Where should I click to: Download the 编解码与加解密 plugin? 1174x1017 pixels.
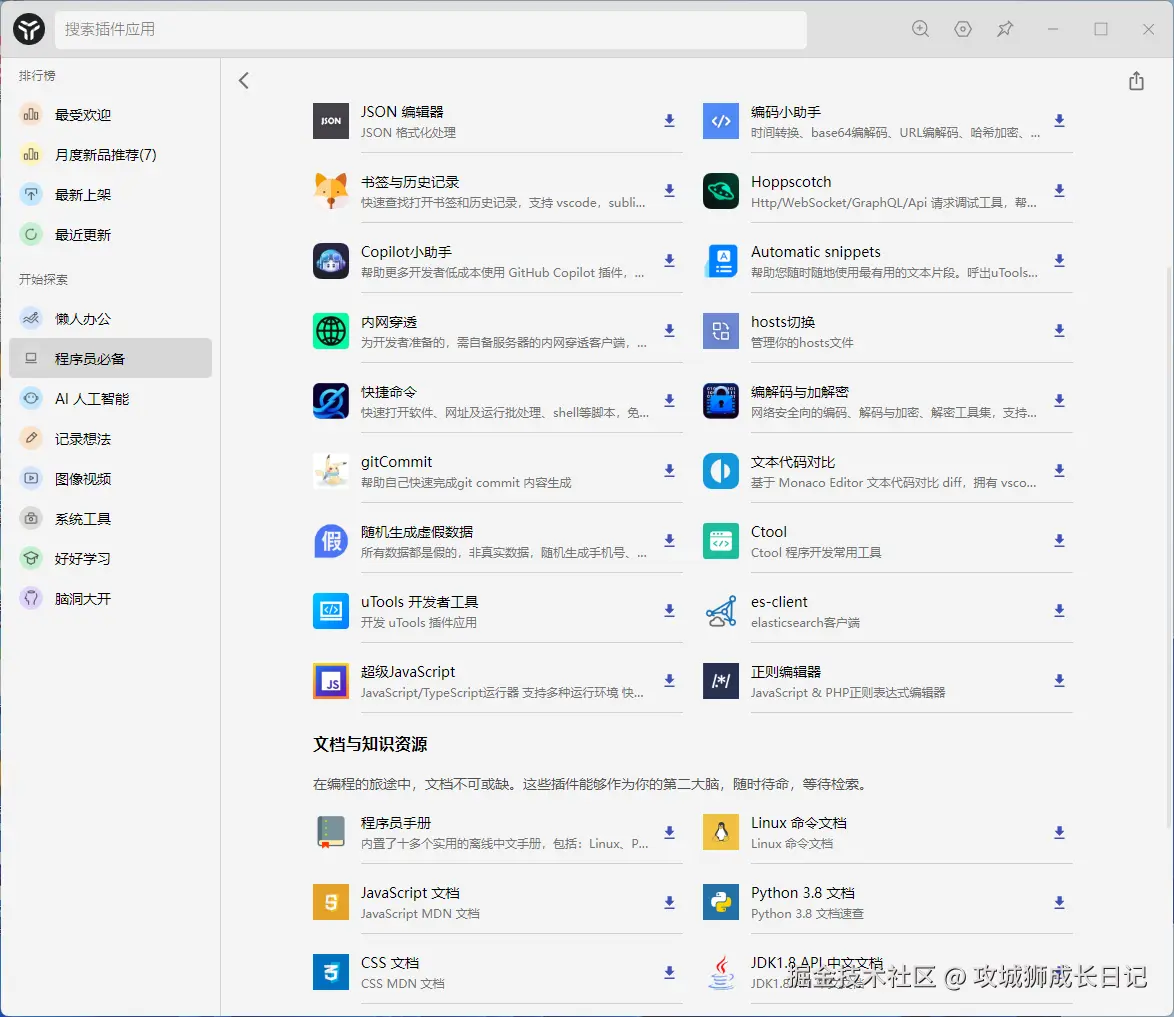(x=1059, y=401)
